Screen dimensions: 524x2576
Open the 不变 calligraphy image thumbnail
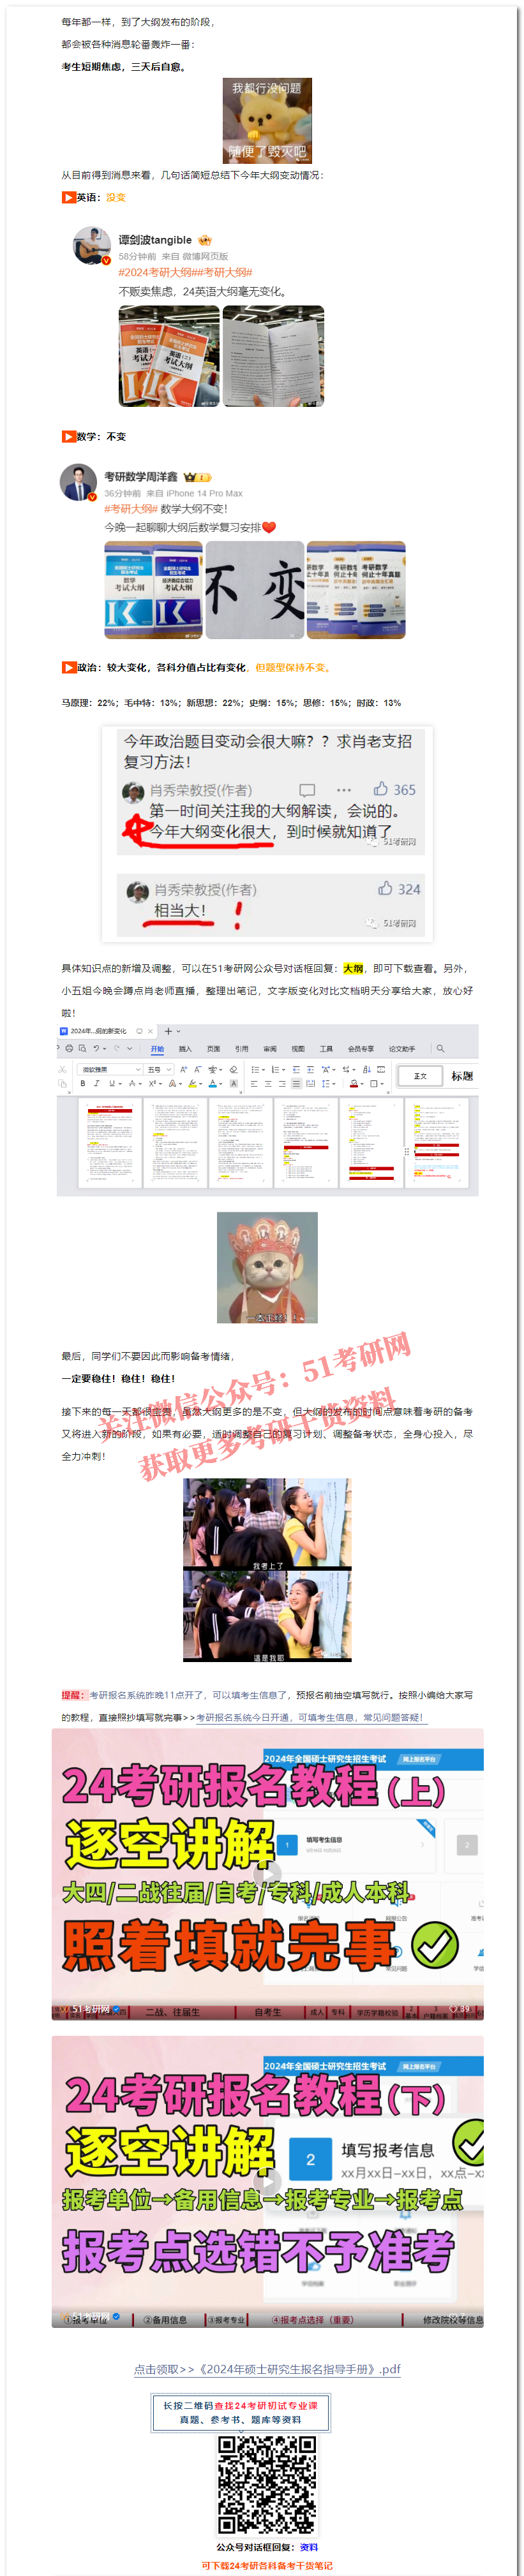[254, 590]
